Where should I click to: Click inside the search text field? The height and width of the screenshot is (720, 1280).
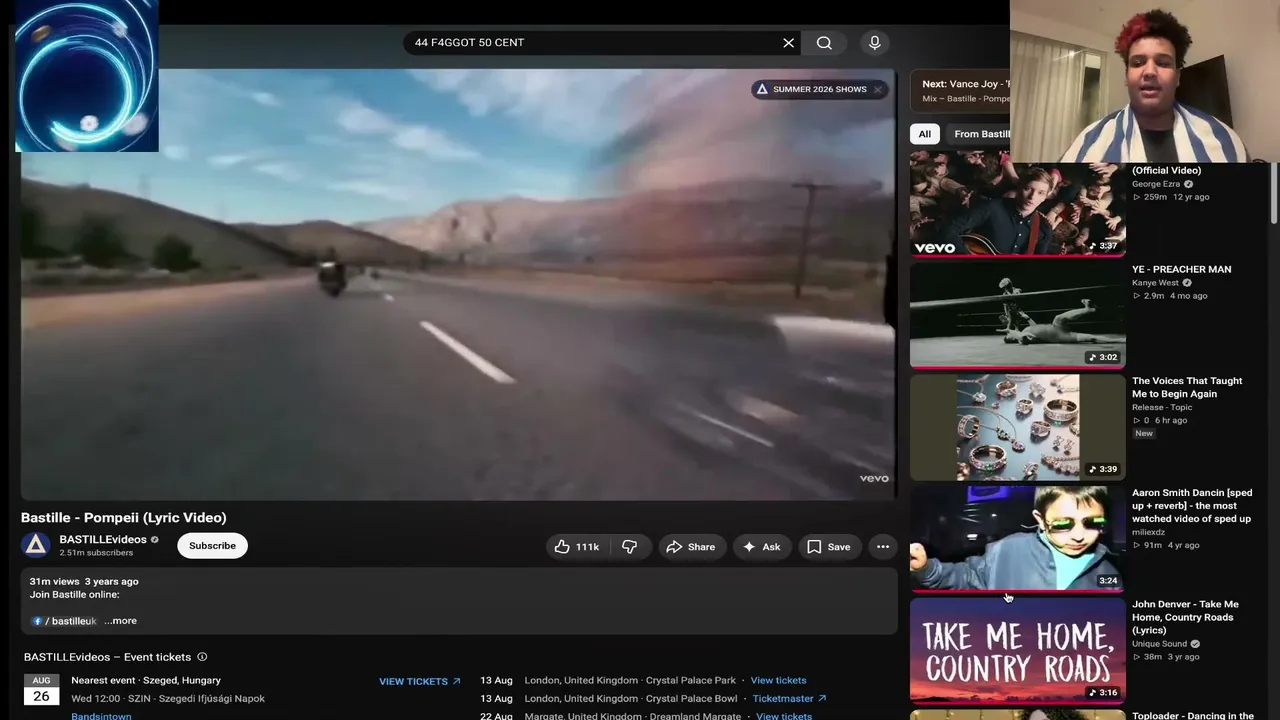[596, 43]
